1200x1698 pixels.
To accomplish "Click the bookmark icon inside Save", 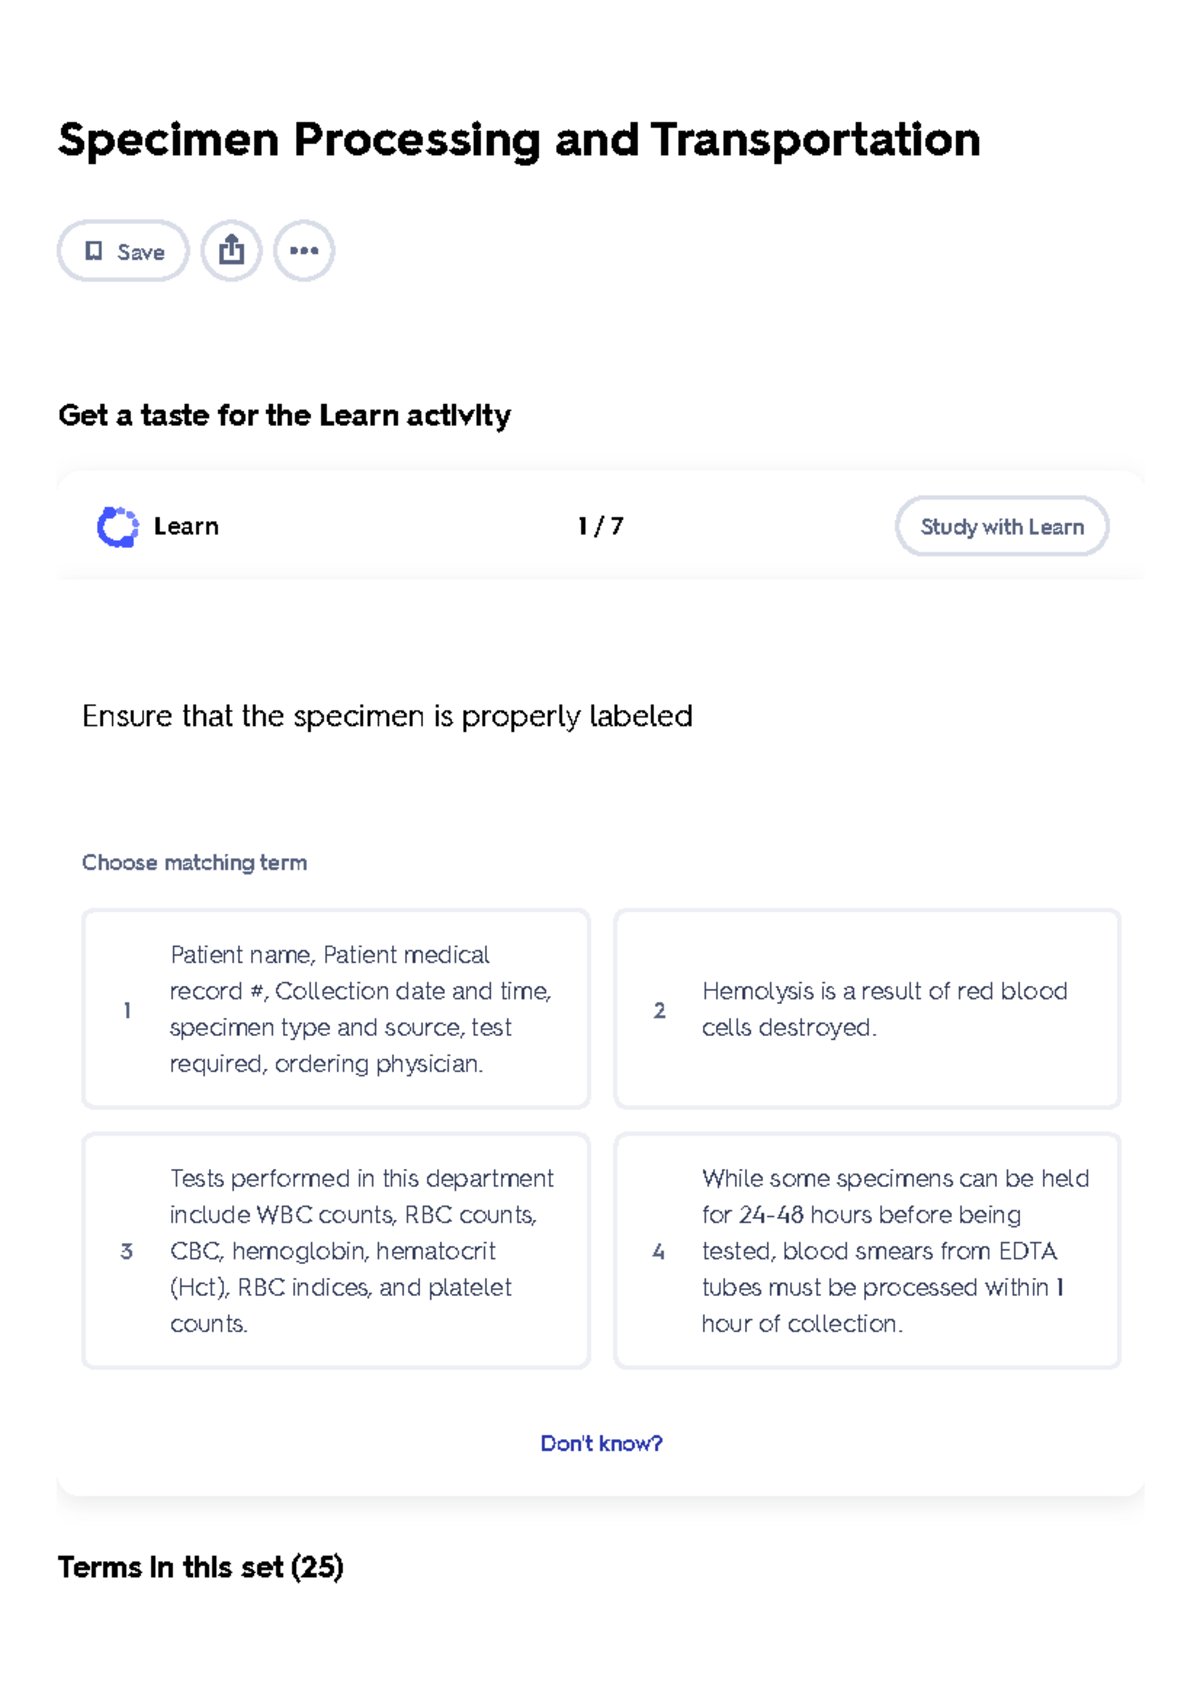I will coord(94,251).
